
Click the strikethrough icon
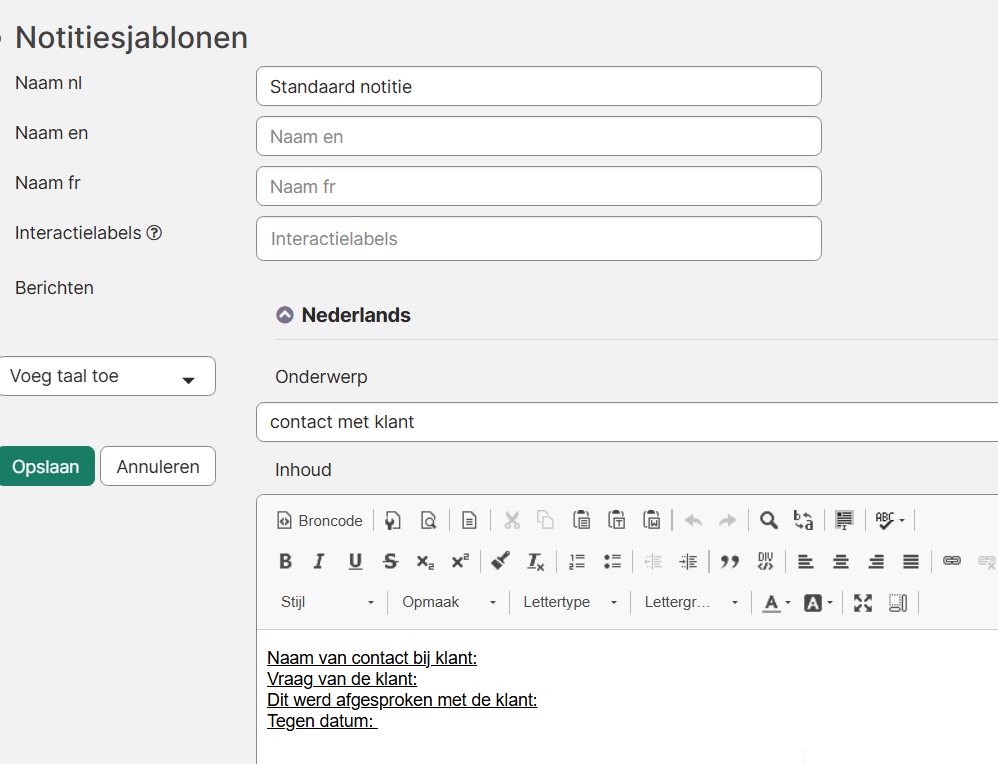(390, 562)
